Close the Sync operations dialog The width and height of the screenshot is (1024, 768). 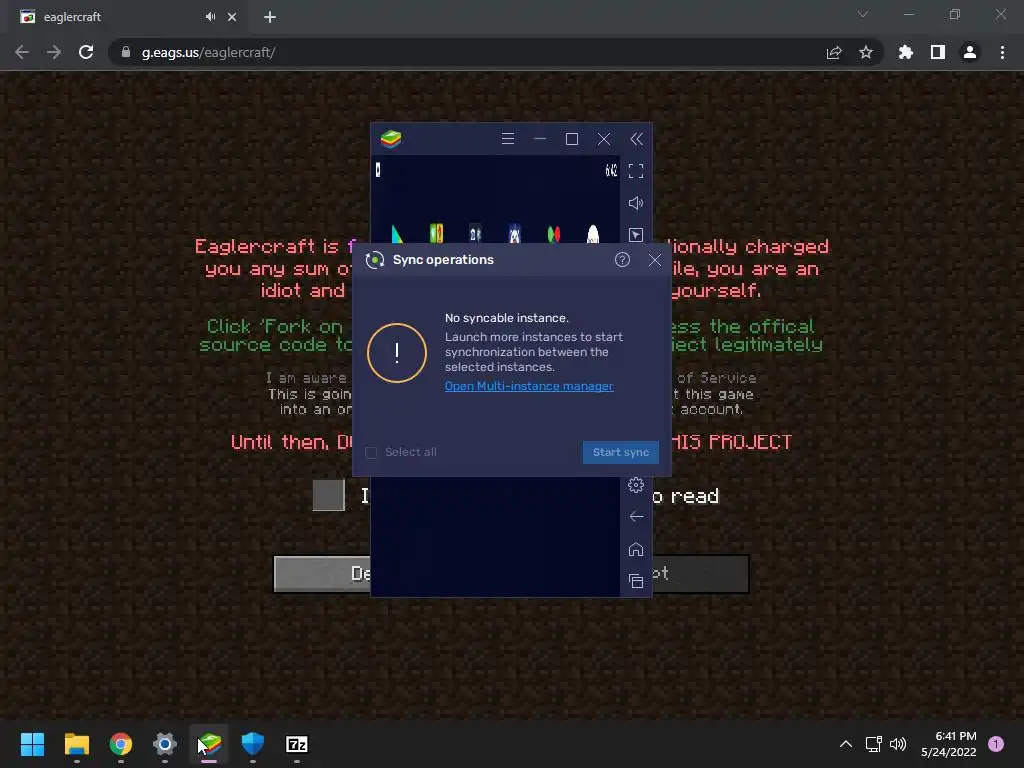[655, 260]
